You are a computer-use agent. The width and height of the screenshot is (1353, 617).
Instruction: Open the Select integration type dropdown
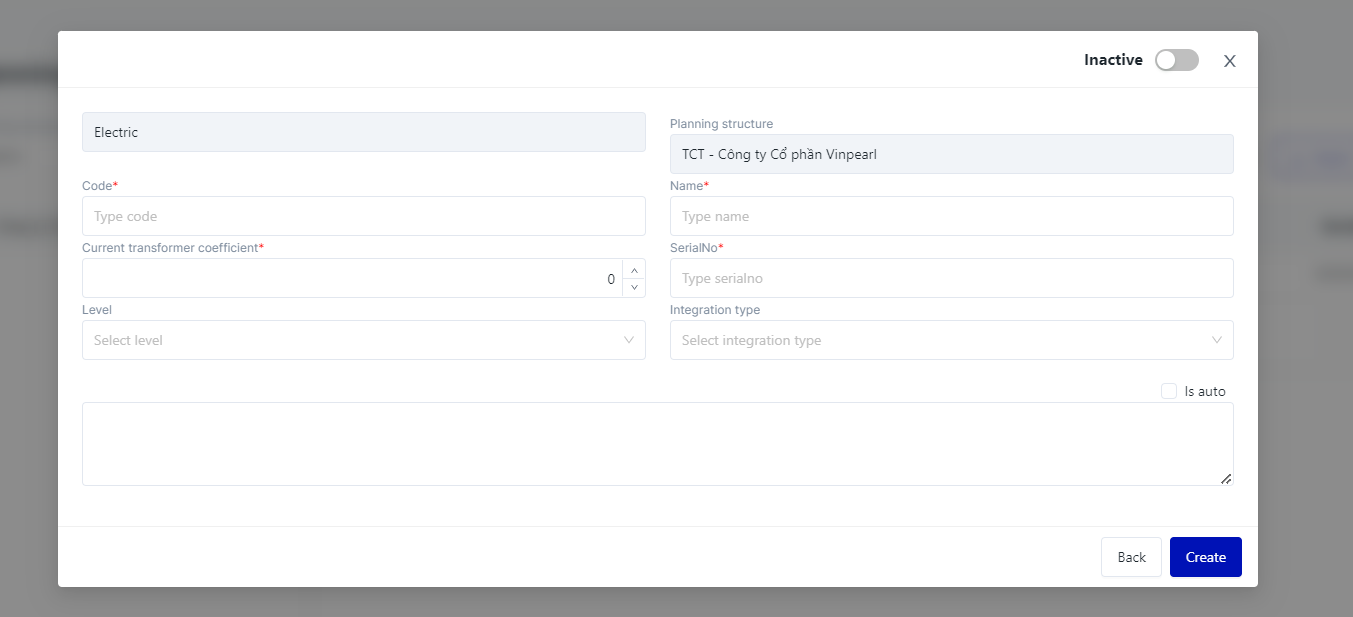tap(940, 340)
